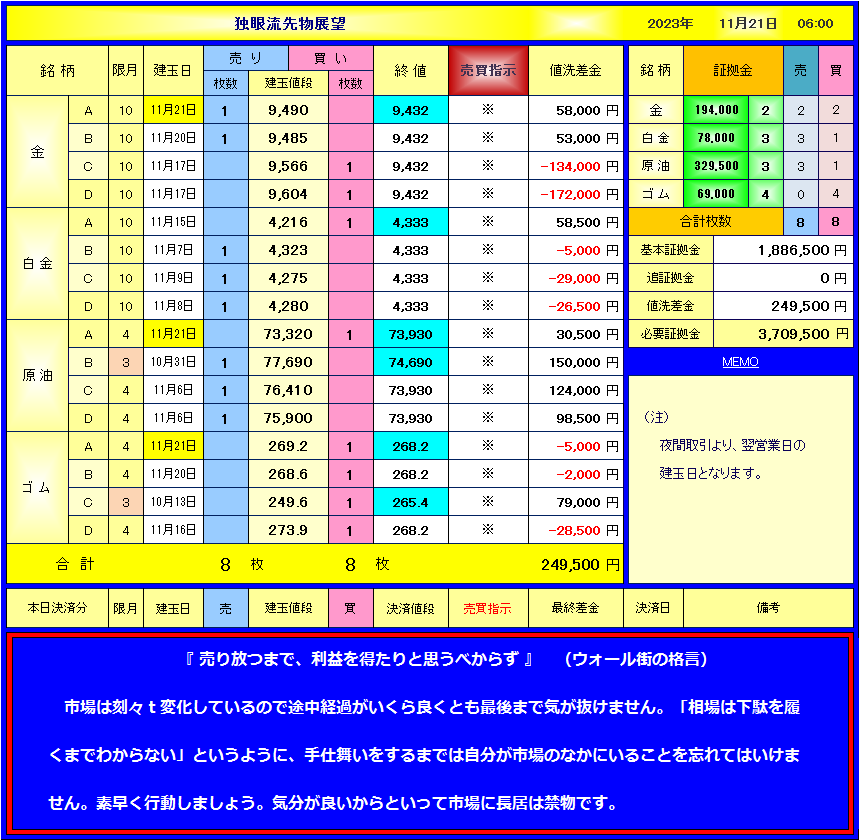The image size is (859, 840).
Task: Click ゴム C date 10月13日
Action: (x=173, y=501)
